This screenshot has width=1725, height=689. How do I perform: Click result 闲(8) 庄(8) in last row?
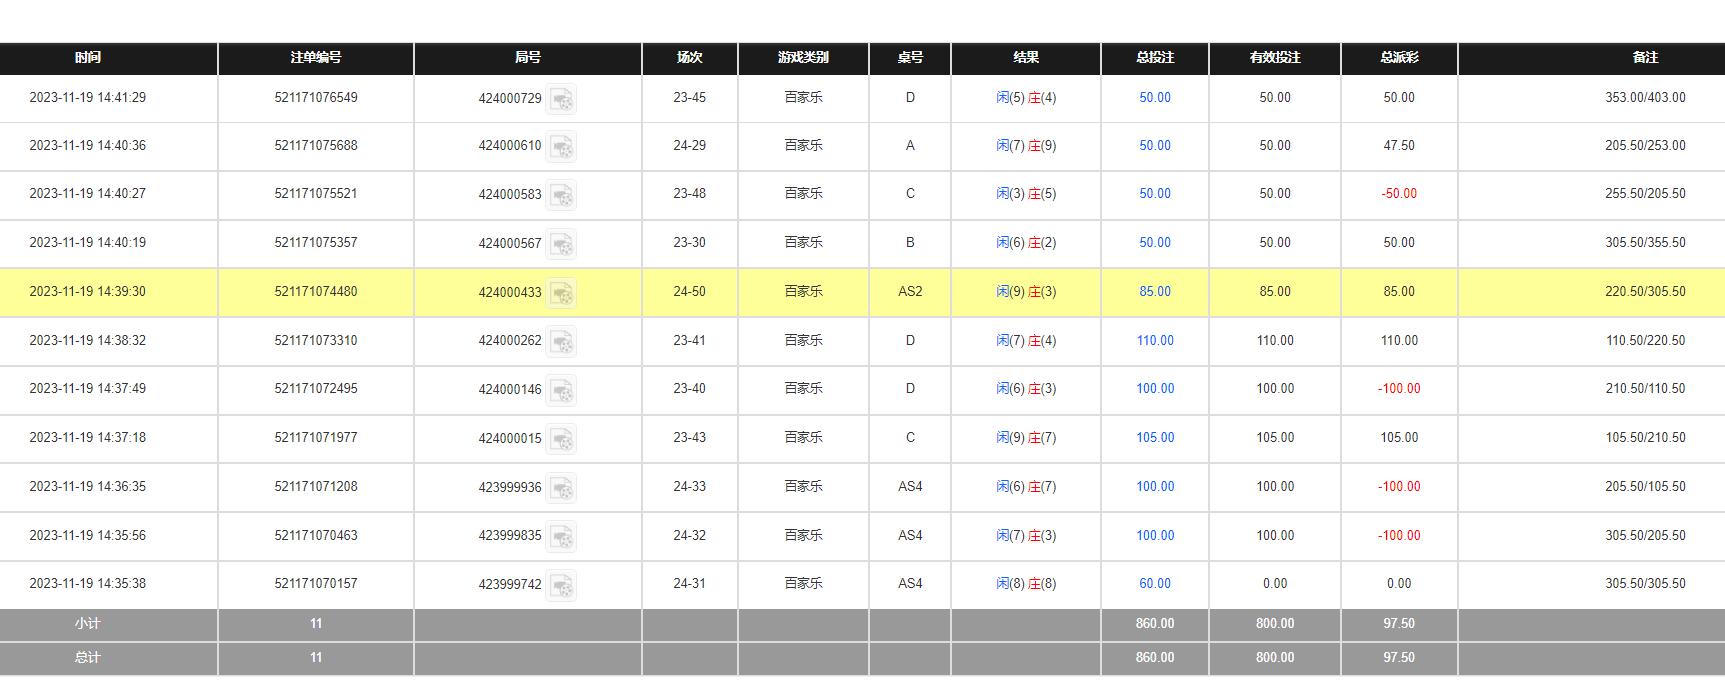click(1026, 584)
